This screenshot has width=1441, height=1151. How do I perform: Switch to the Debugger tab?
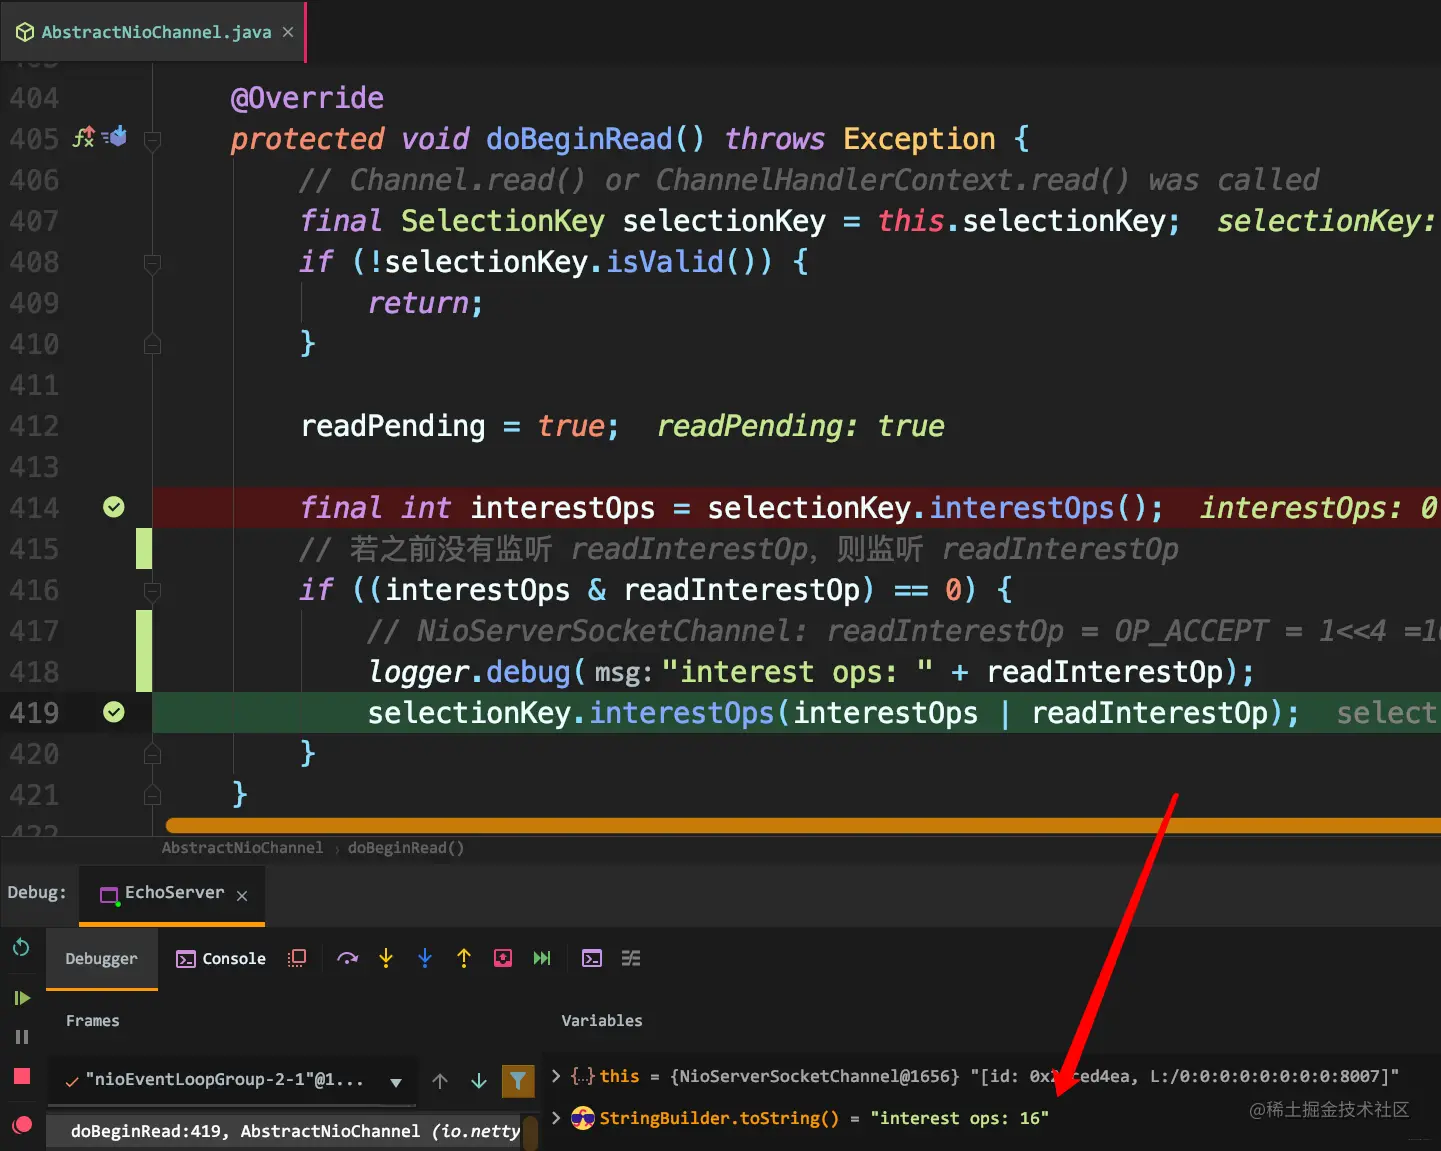pyautogui.click(x=102, y=958)
